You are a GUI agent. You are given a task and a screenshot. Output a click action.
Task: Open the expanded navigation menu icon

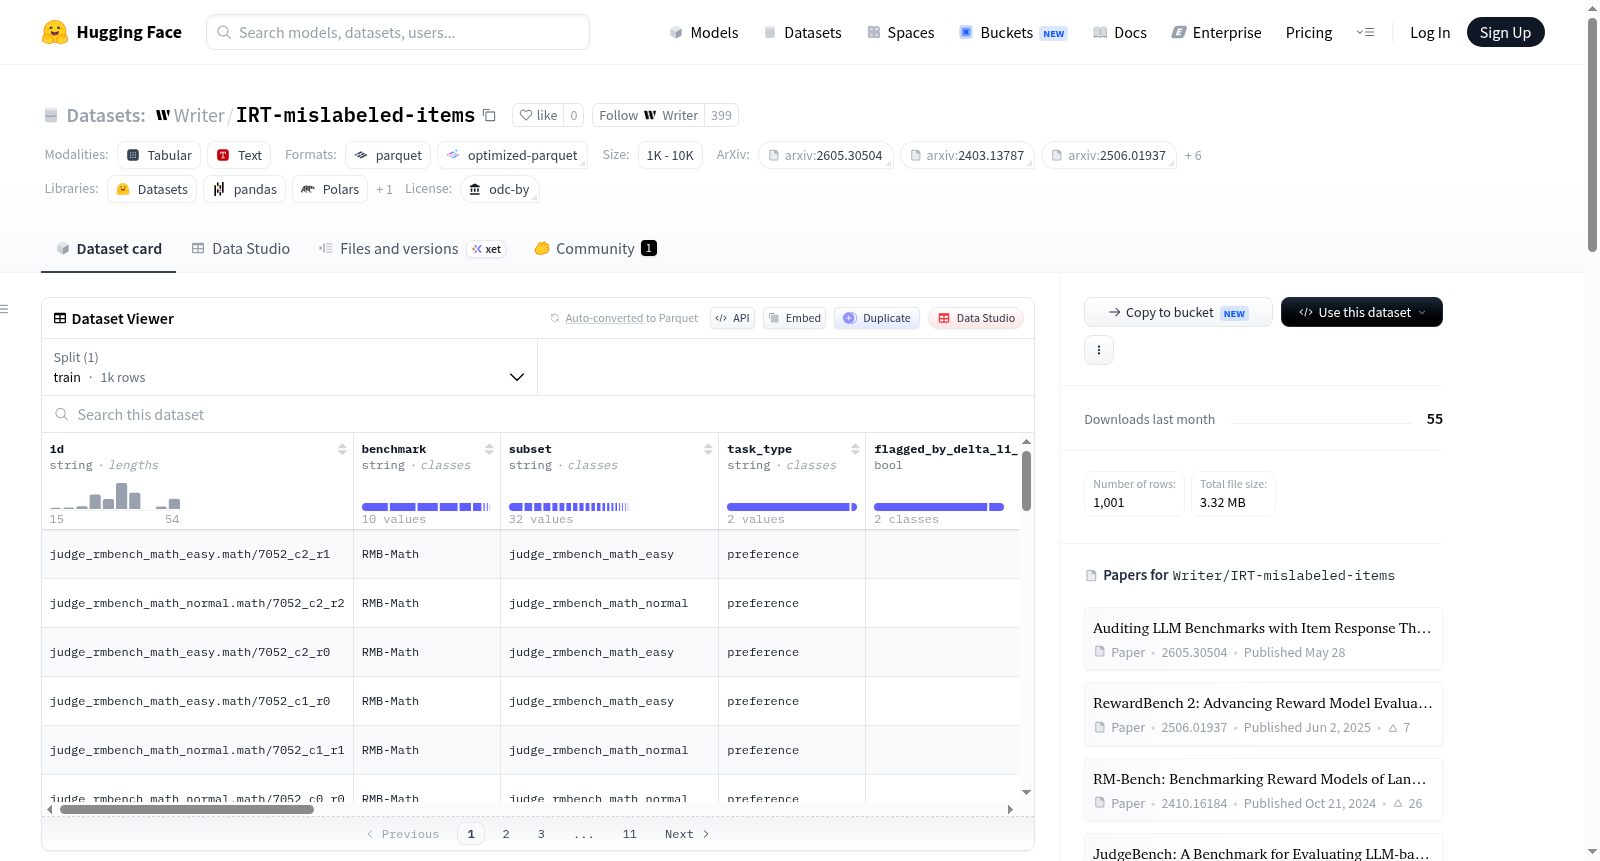[x=1365, y=33]
